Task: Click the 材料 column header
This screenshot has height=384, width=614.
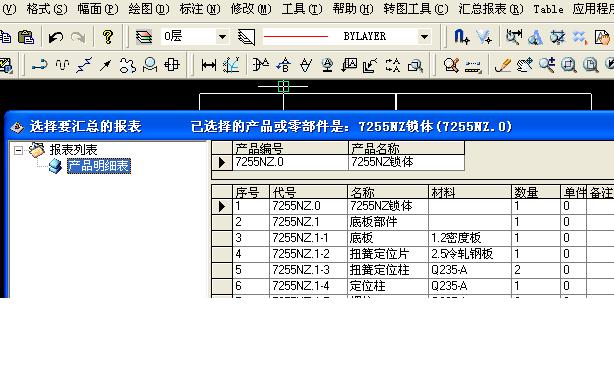Action: coord(470,192)
